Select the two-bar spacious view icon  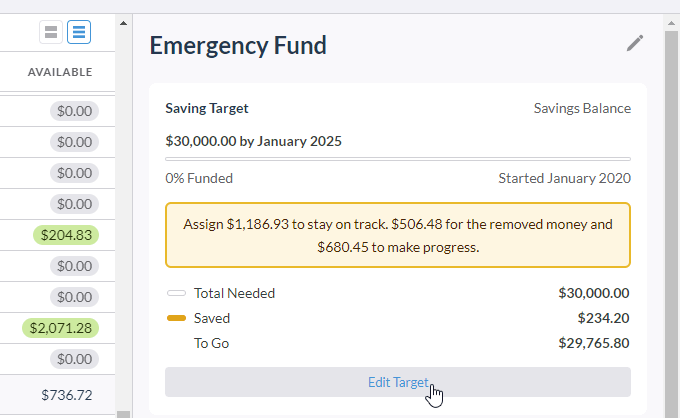point(51,32)
